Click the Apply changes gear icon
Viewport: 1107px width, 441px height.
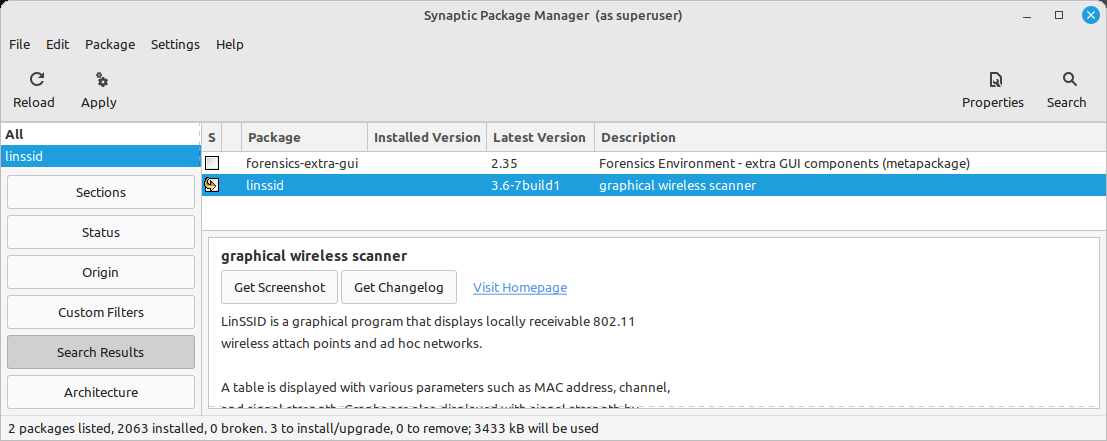[100, 80]
